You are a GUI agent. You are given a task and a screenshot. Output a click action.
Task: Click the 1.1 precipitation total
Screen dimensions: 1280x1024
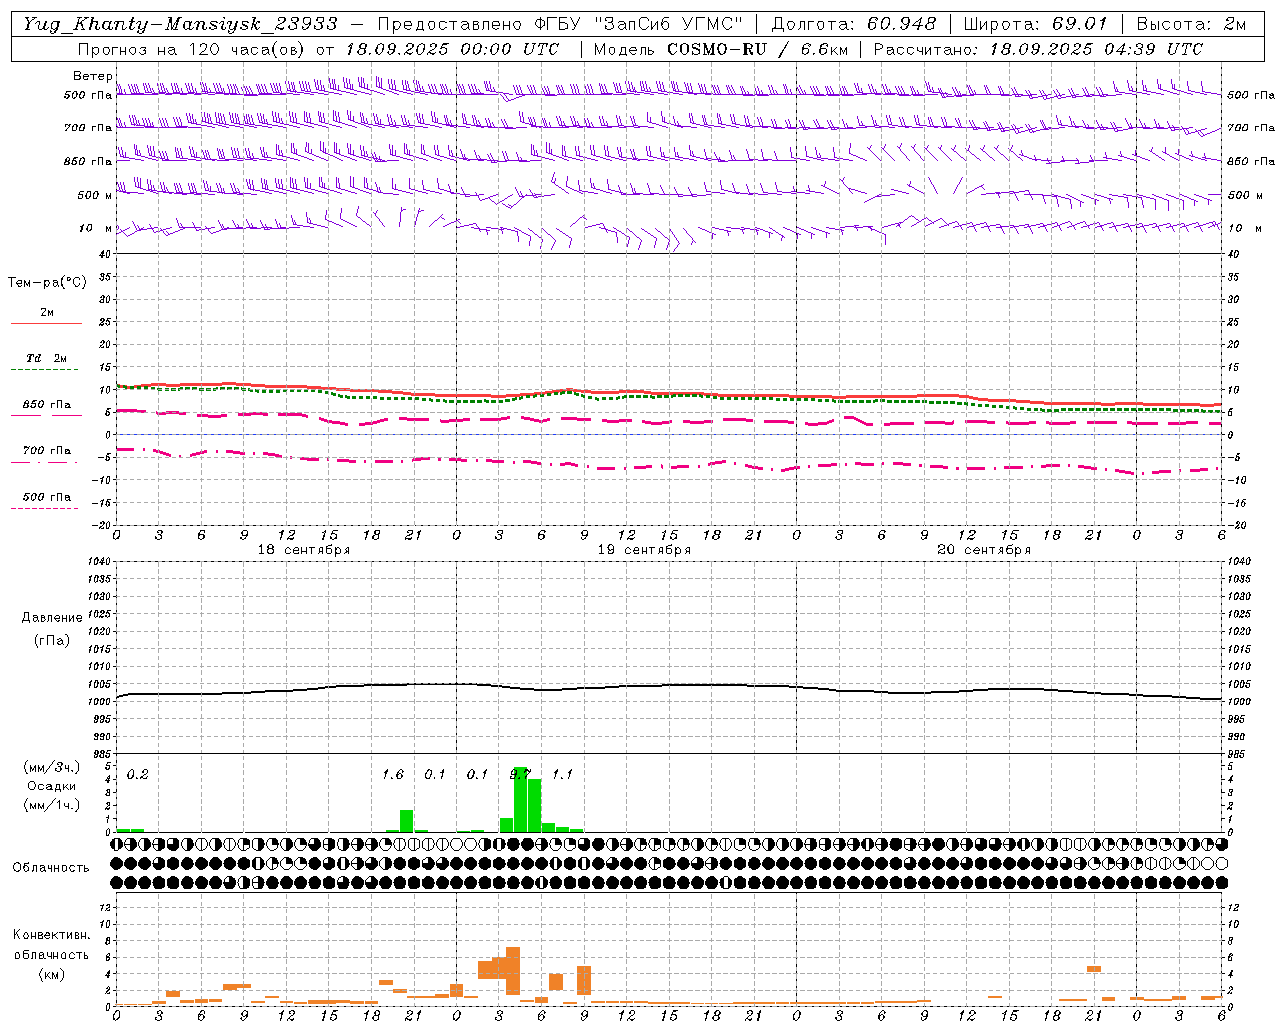click(x=563, y=774)
